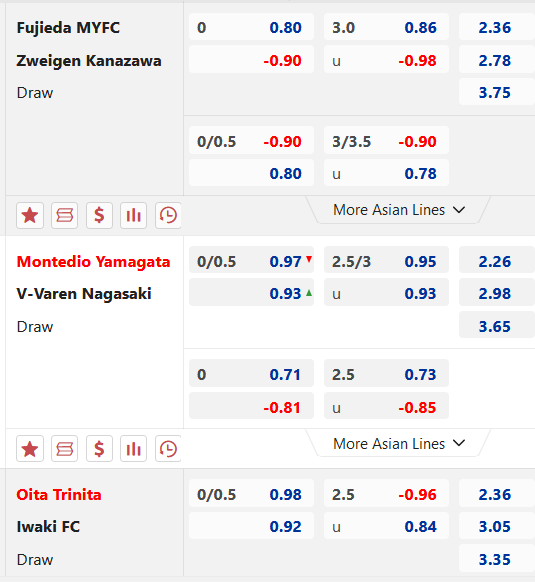Pick Draw odds 3.75 for Fujieda match
This screenshot has width=535, height=582.
[x=497, y=92]
